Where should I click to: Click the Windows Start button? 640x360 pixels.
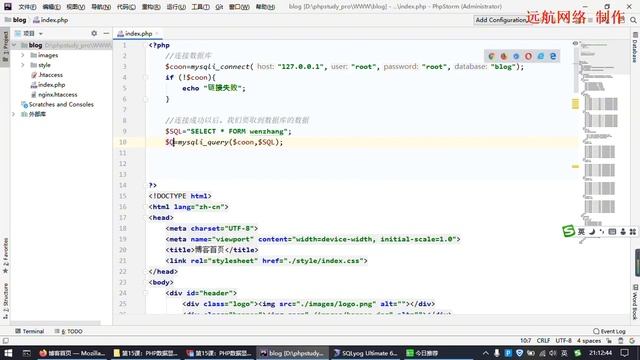click(x=8, y=353)
